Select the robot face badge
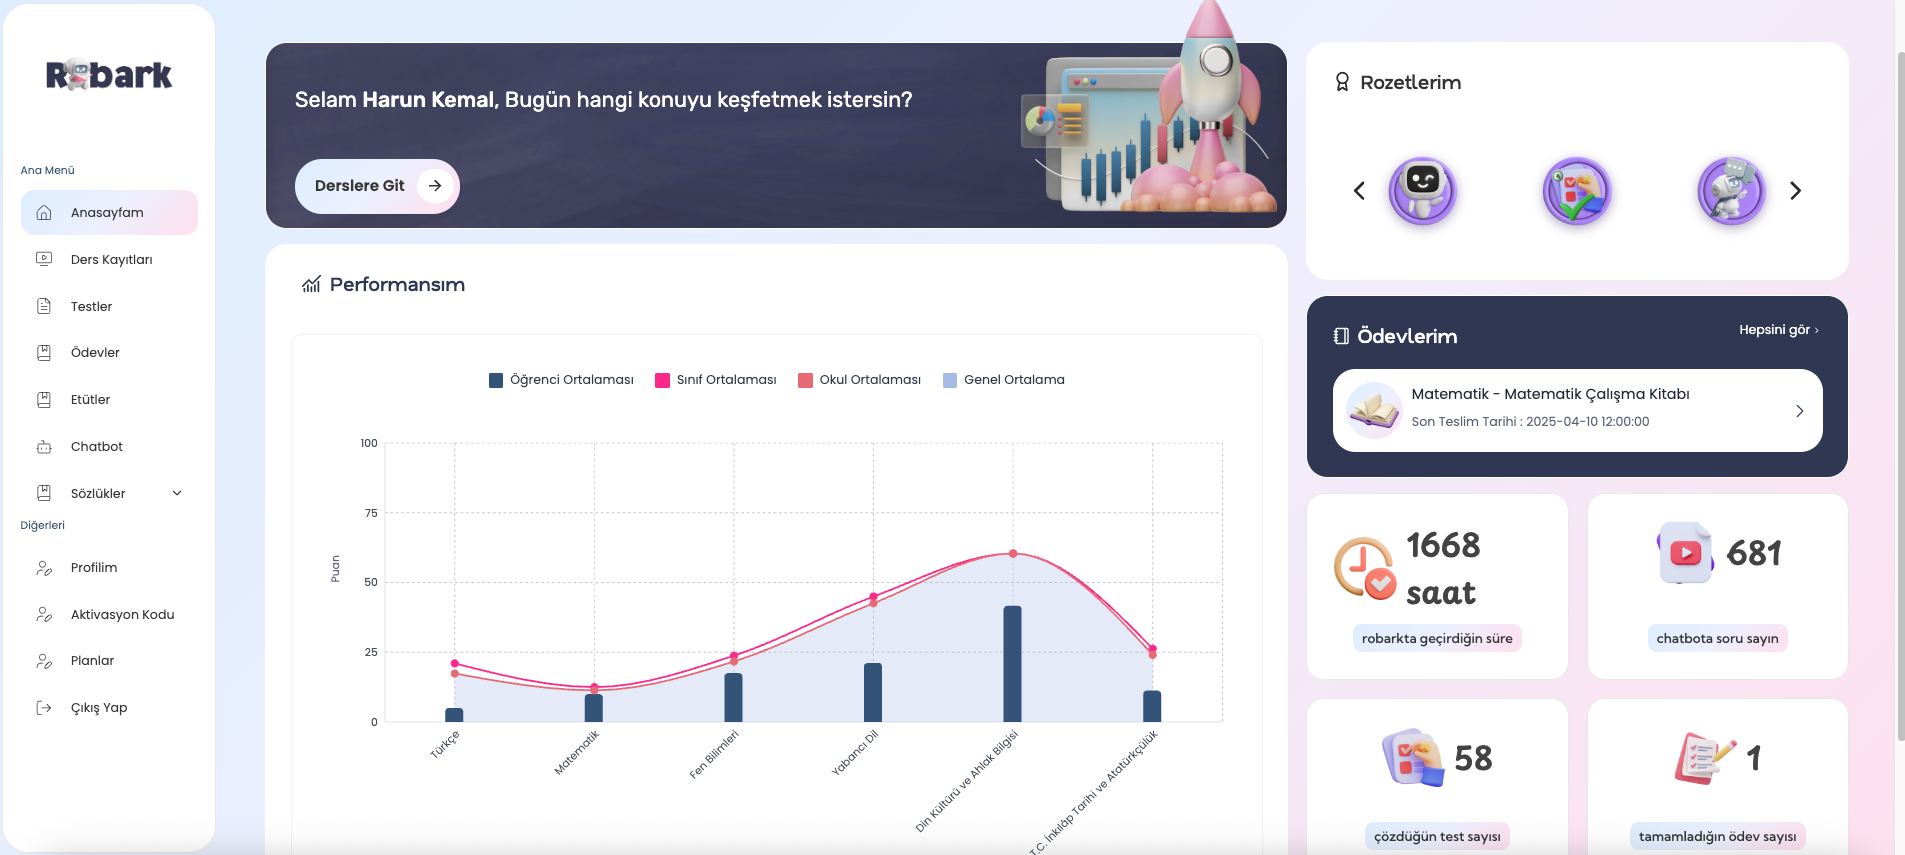This screenshot has height=855, width=1905. [1422, 190]
